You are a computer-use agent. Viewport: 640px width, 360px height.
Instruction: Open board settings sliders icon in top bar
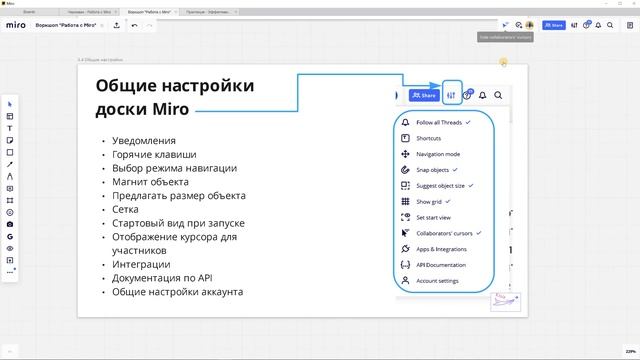click(574, 25)
